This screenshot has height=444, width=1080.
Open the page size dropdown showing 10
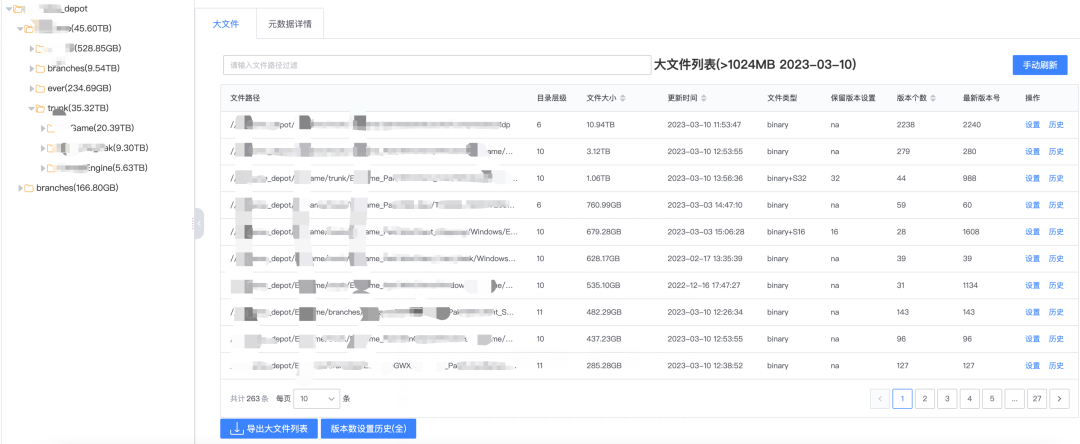(317, 399)
